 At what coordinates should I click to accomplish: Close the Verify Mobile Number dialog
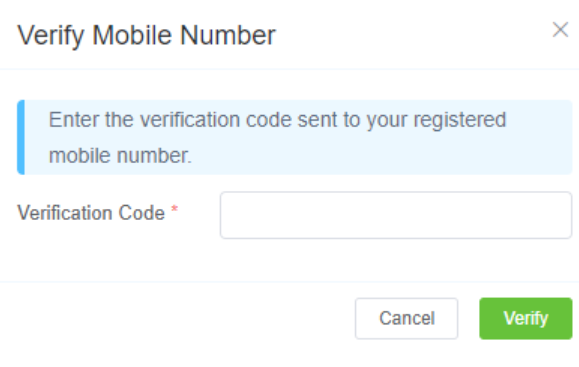click(x=560, y=30)
